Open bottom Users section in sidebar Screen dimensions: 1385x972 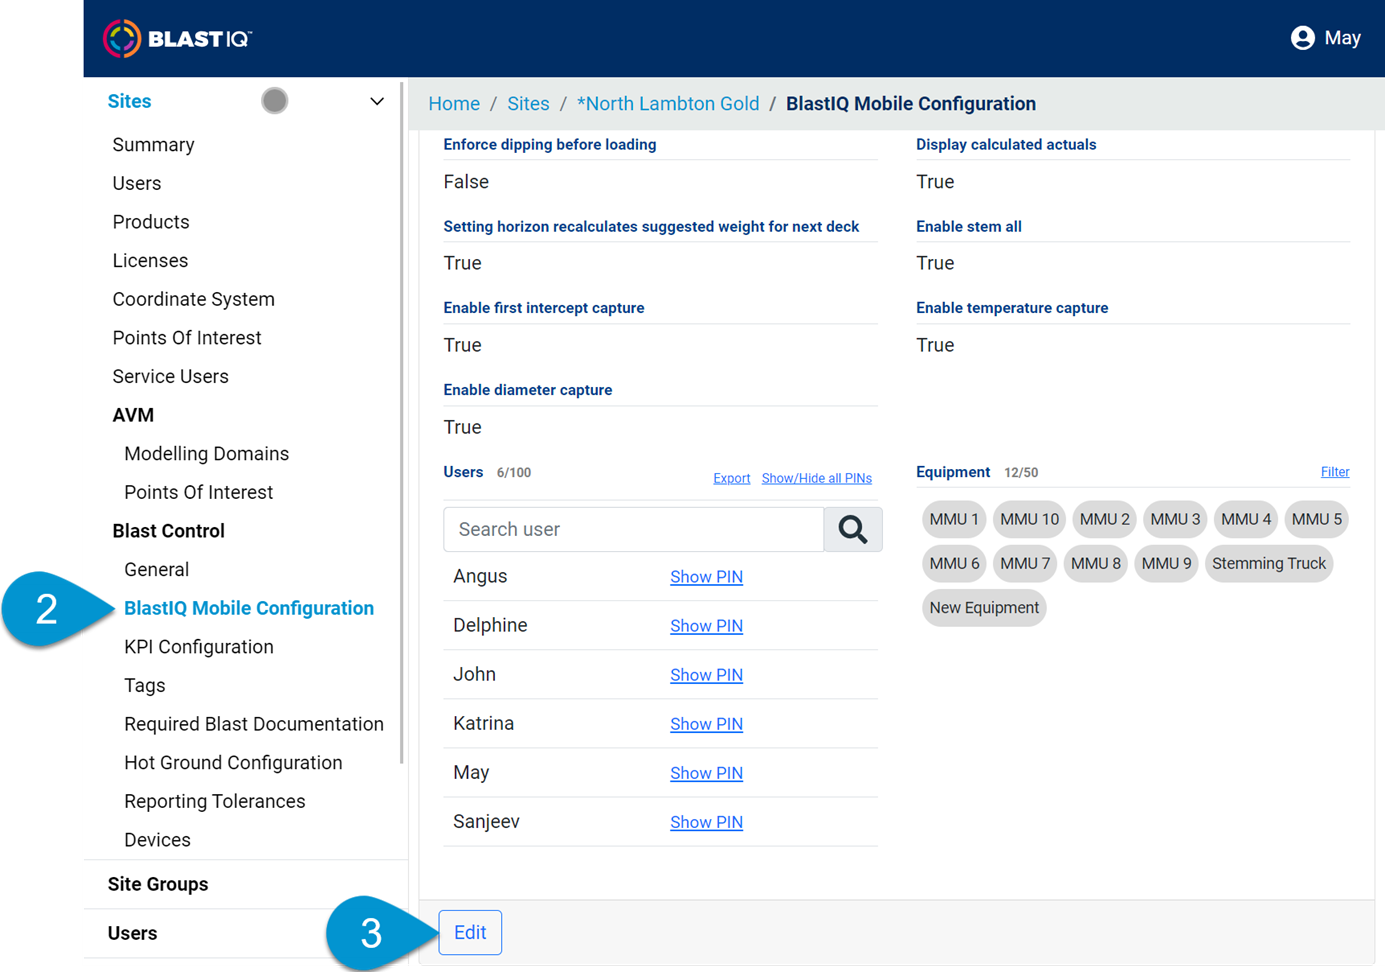pos(132,933)
